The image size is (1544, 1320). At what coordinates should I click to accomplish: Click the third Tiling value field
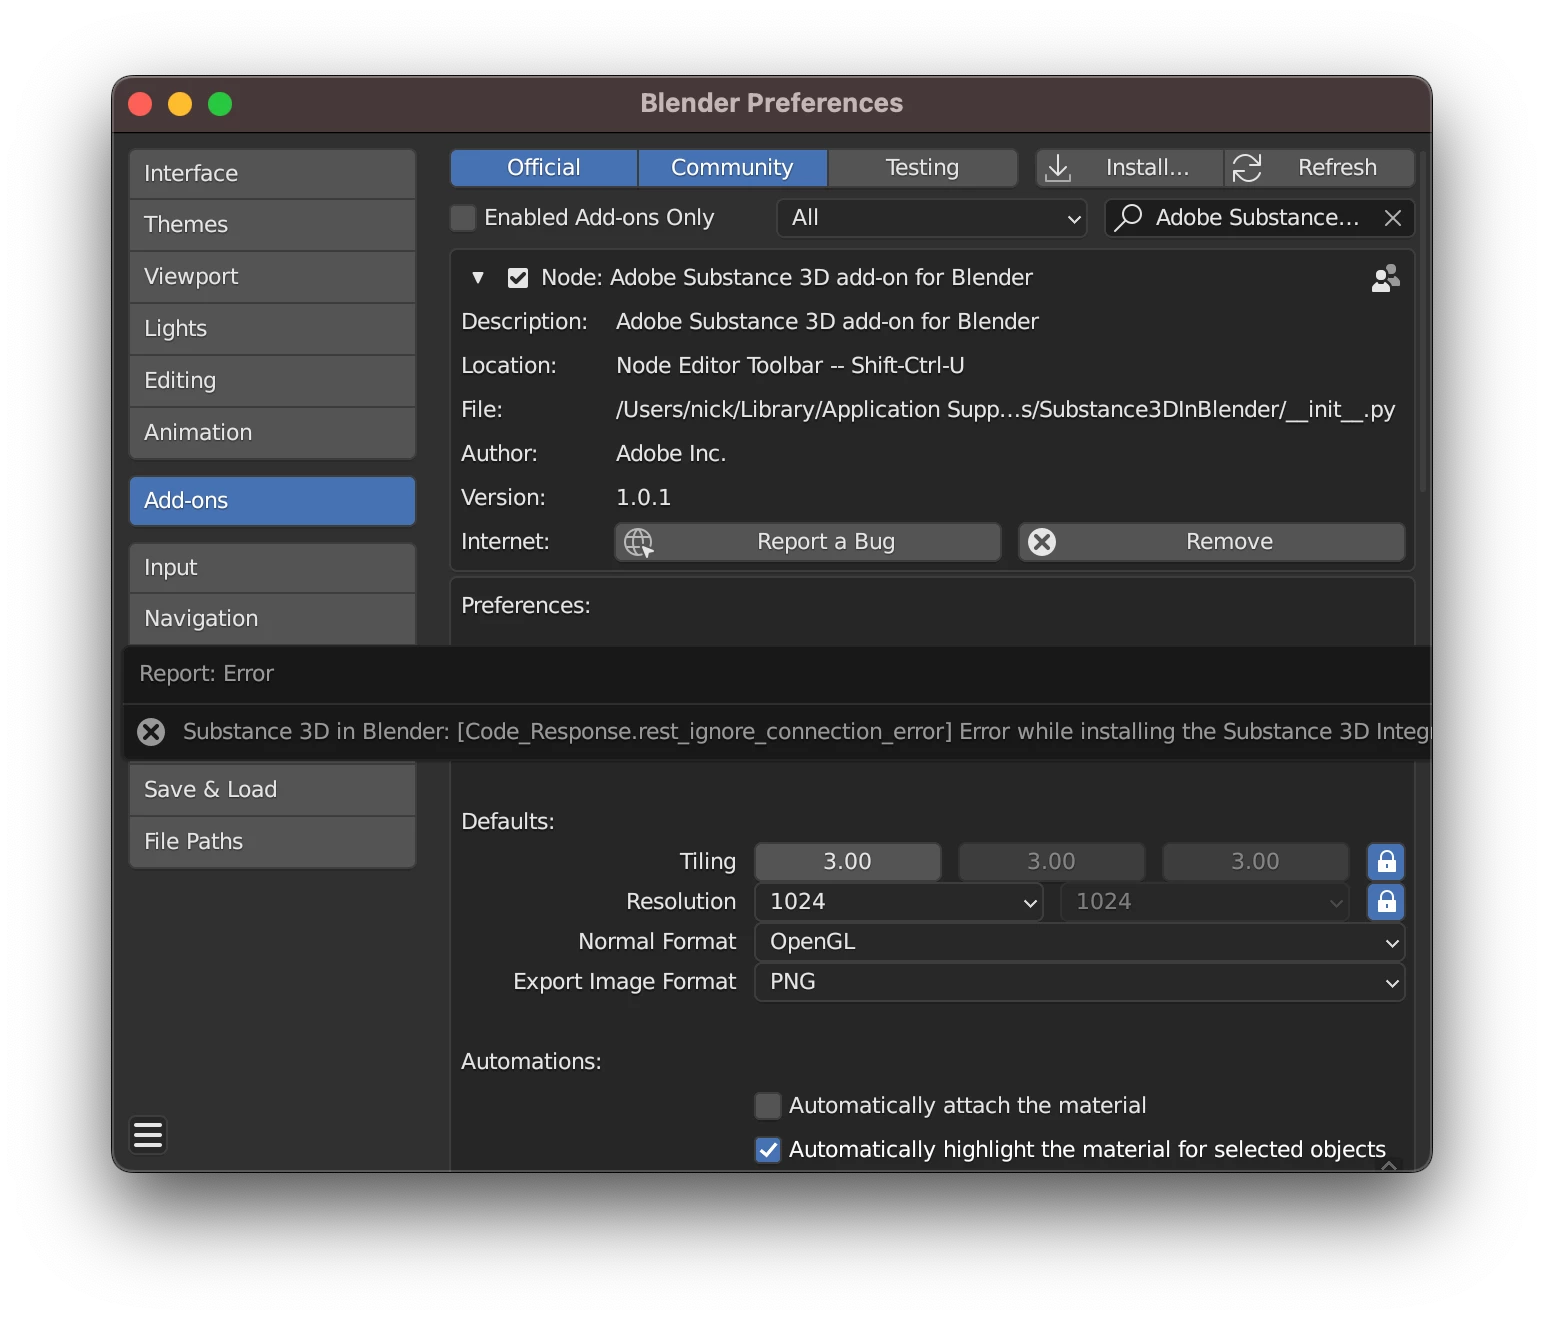(x=1255, y=862)
